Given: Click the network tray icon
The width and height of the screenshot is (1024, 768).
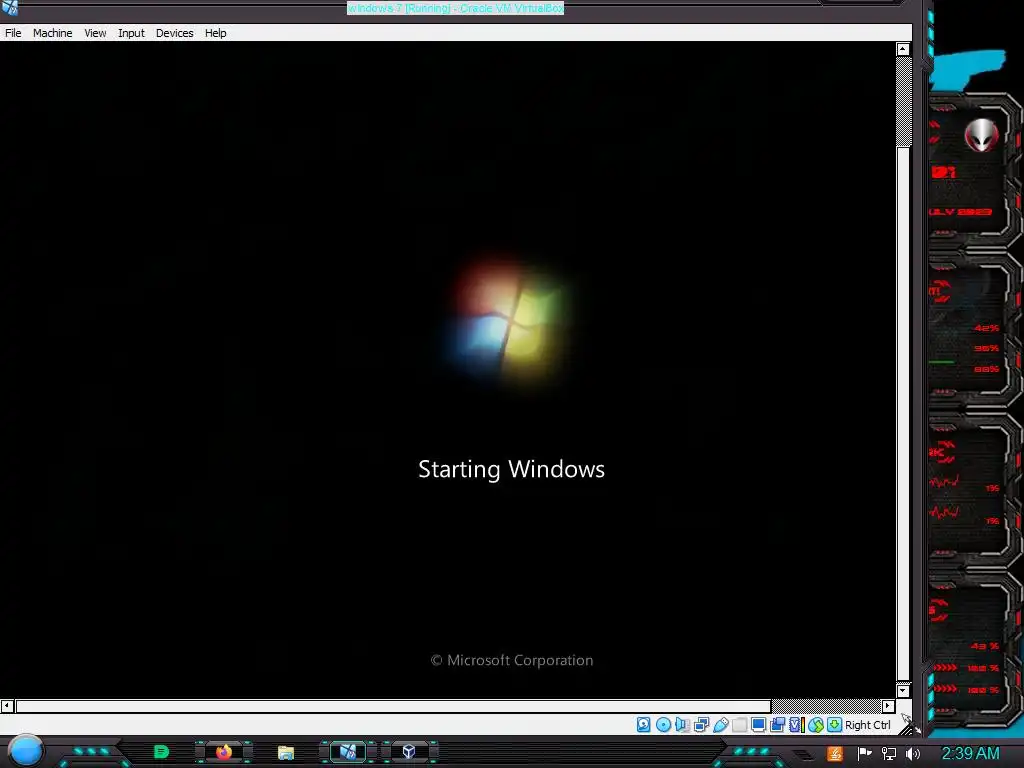Looking at the screenshot, I should [888, 754].
